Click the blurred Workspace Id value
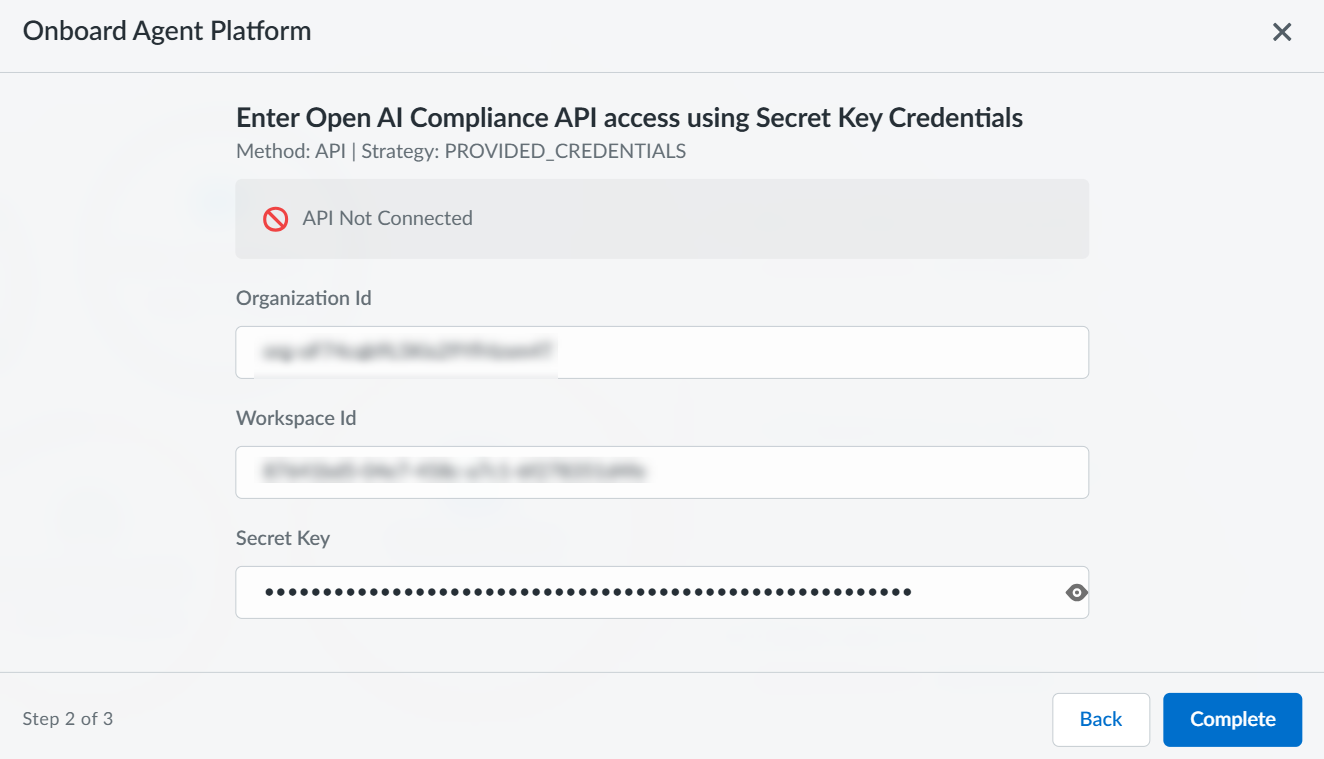 point(452,470)
